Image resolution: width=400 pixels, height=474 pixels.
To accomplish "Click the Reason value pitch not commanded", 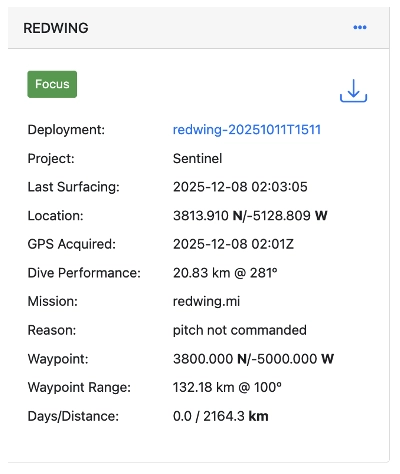I will (x=240, y=330).
